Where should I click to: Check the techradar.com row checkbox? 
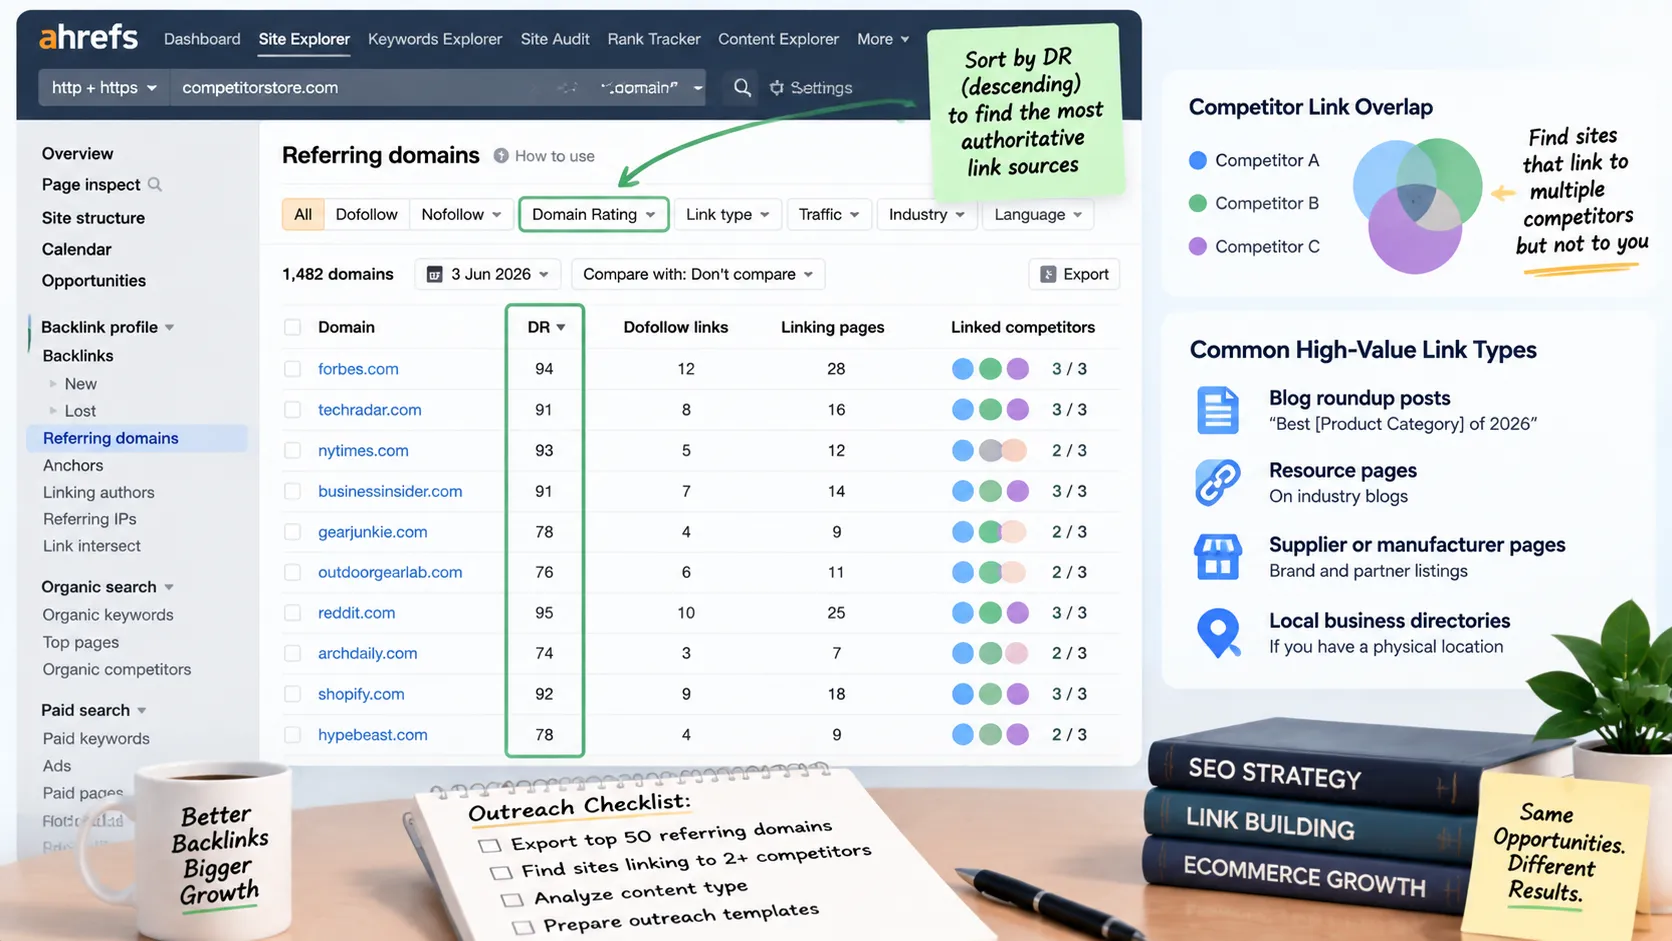pyautogui.click(x=292, y=410)
